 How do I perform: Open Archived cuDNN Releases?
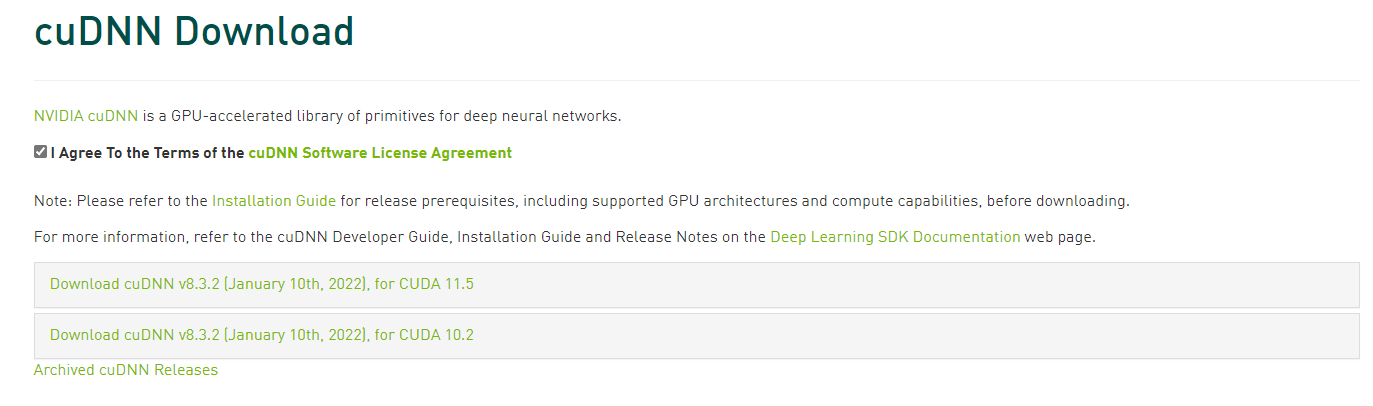click(125, 370)
